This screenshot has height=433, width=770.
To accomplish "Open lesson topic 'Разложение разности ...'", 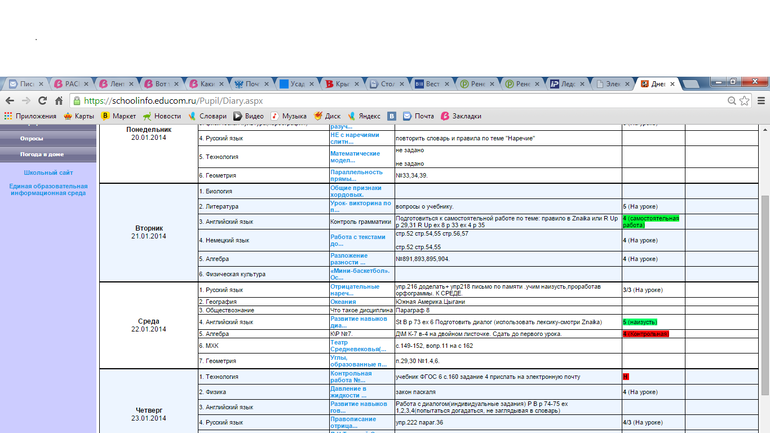I will tap(349, 259).
